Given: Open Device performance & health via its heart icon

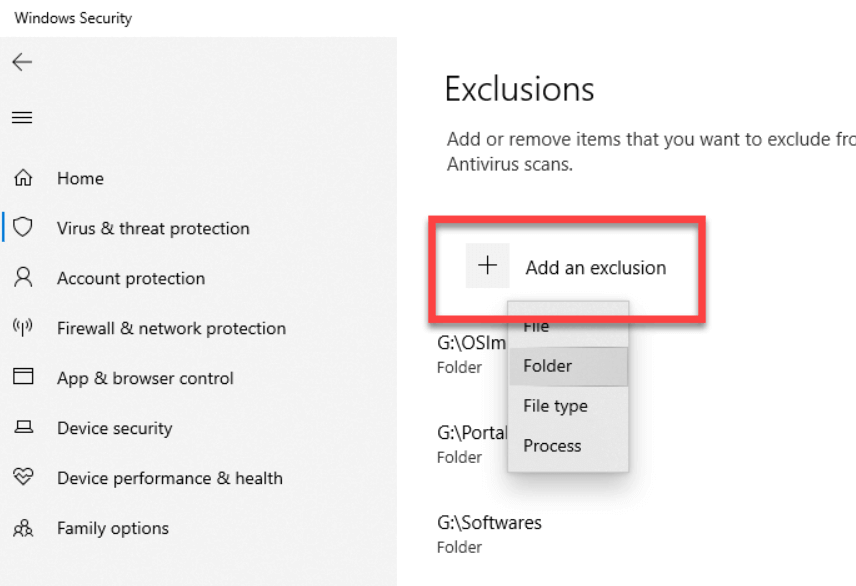Looking at the screenshot, I should [21, 478].
